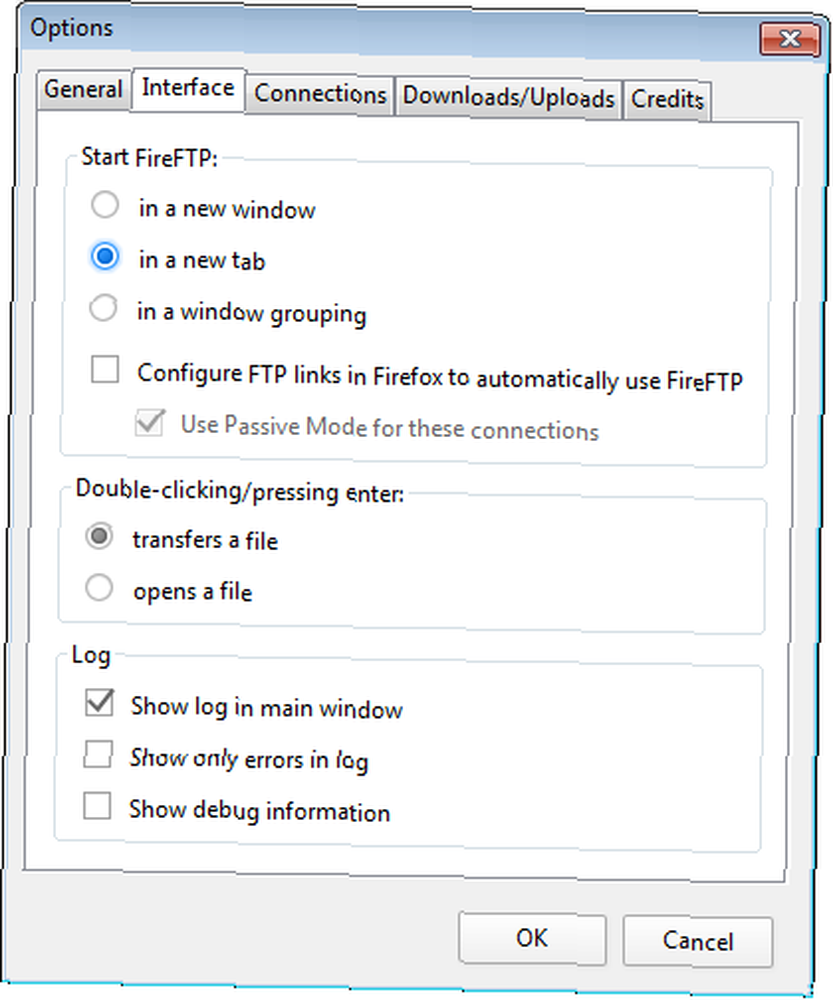Open the Credits tab
833x1000 pixels.
point(667,100)
